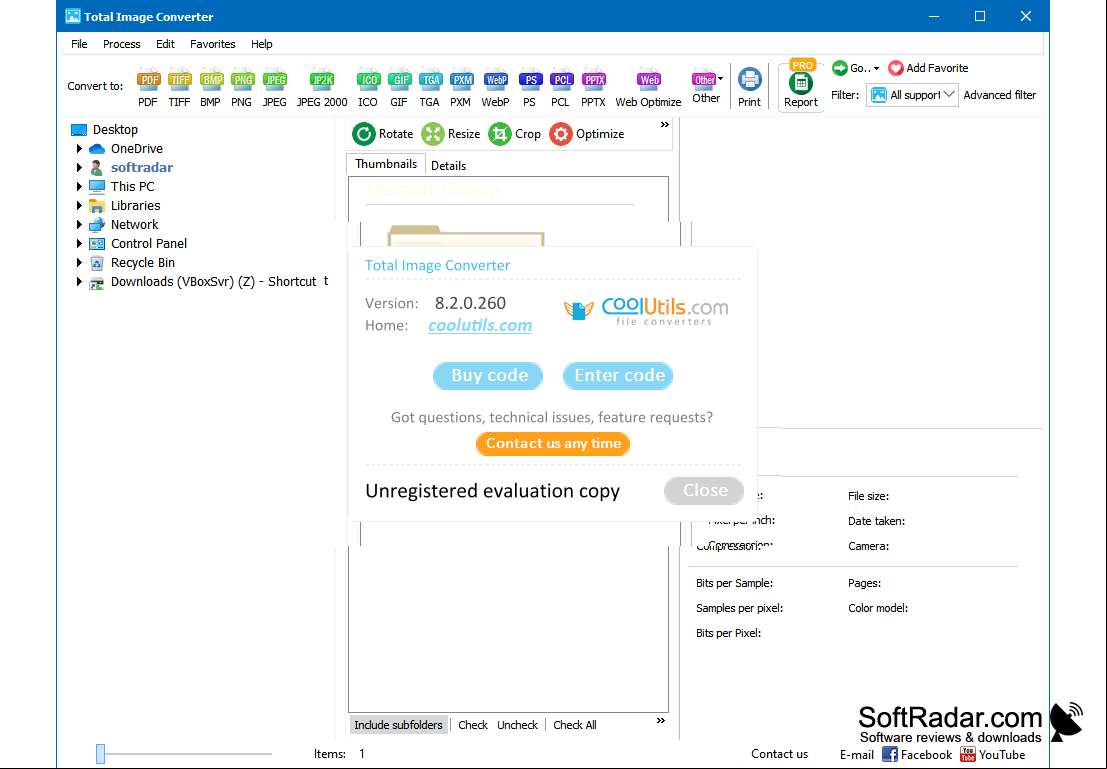Open the Resize tool
1107x769 pixels.
[451, 133]
